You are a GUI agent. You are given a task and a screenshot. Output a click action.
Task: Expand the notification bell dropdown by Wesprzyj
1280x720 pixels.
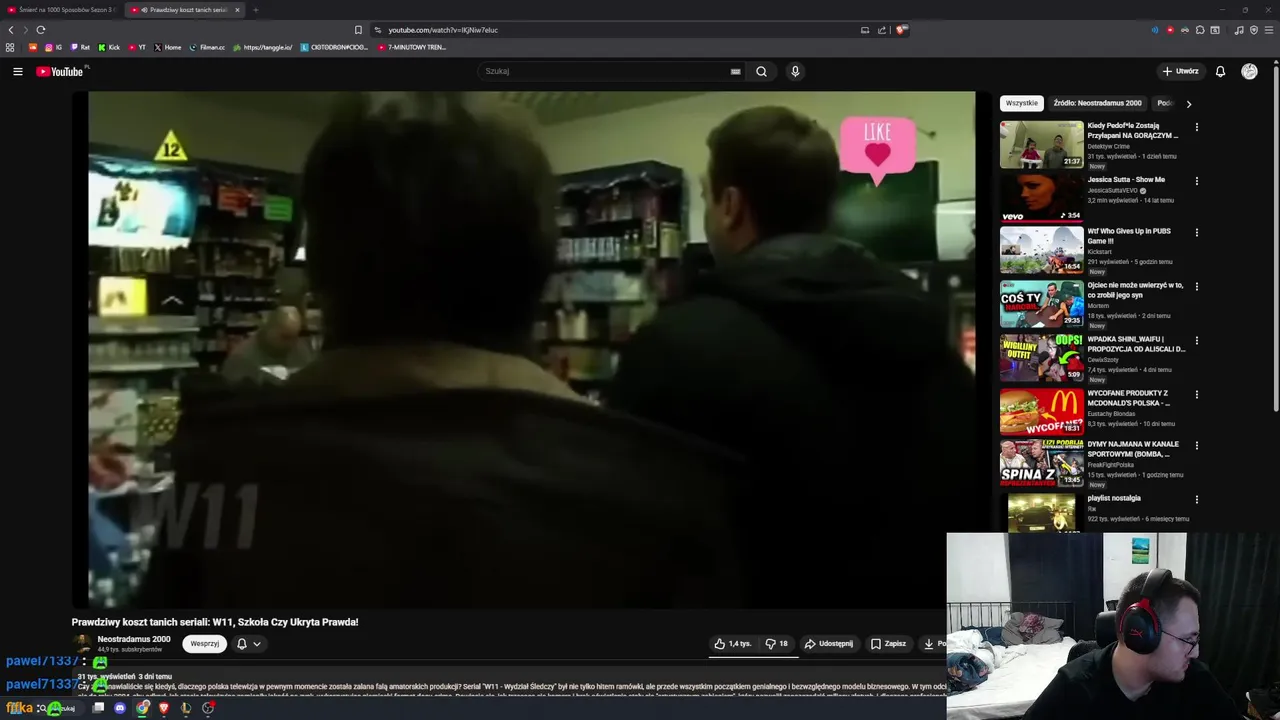[x=248, y=644]
